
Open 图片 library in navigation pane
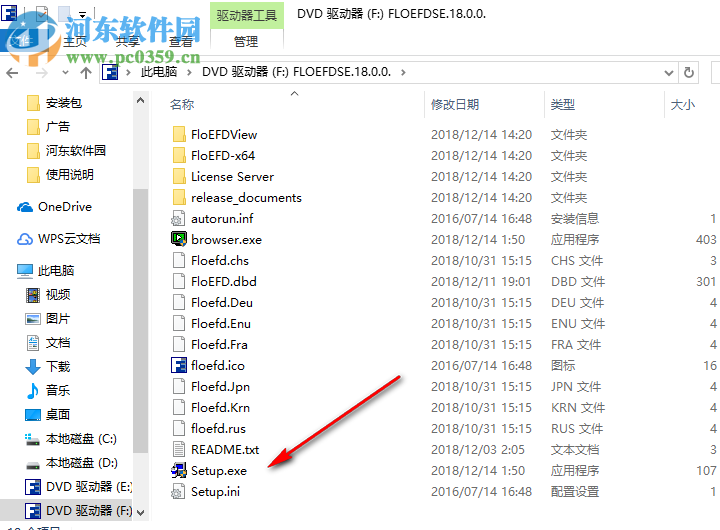coord(58,318)
